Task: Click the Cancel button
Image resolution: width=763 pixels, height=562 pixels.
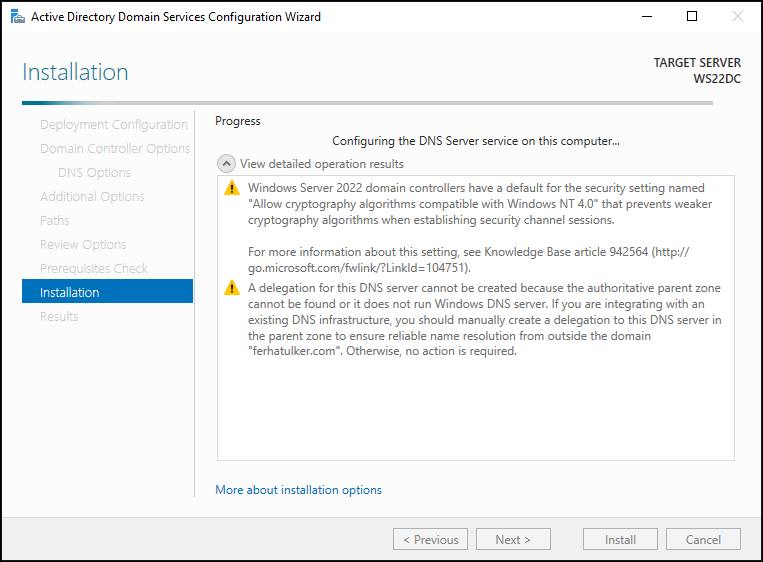Action: tap(703, 539)
